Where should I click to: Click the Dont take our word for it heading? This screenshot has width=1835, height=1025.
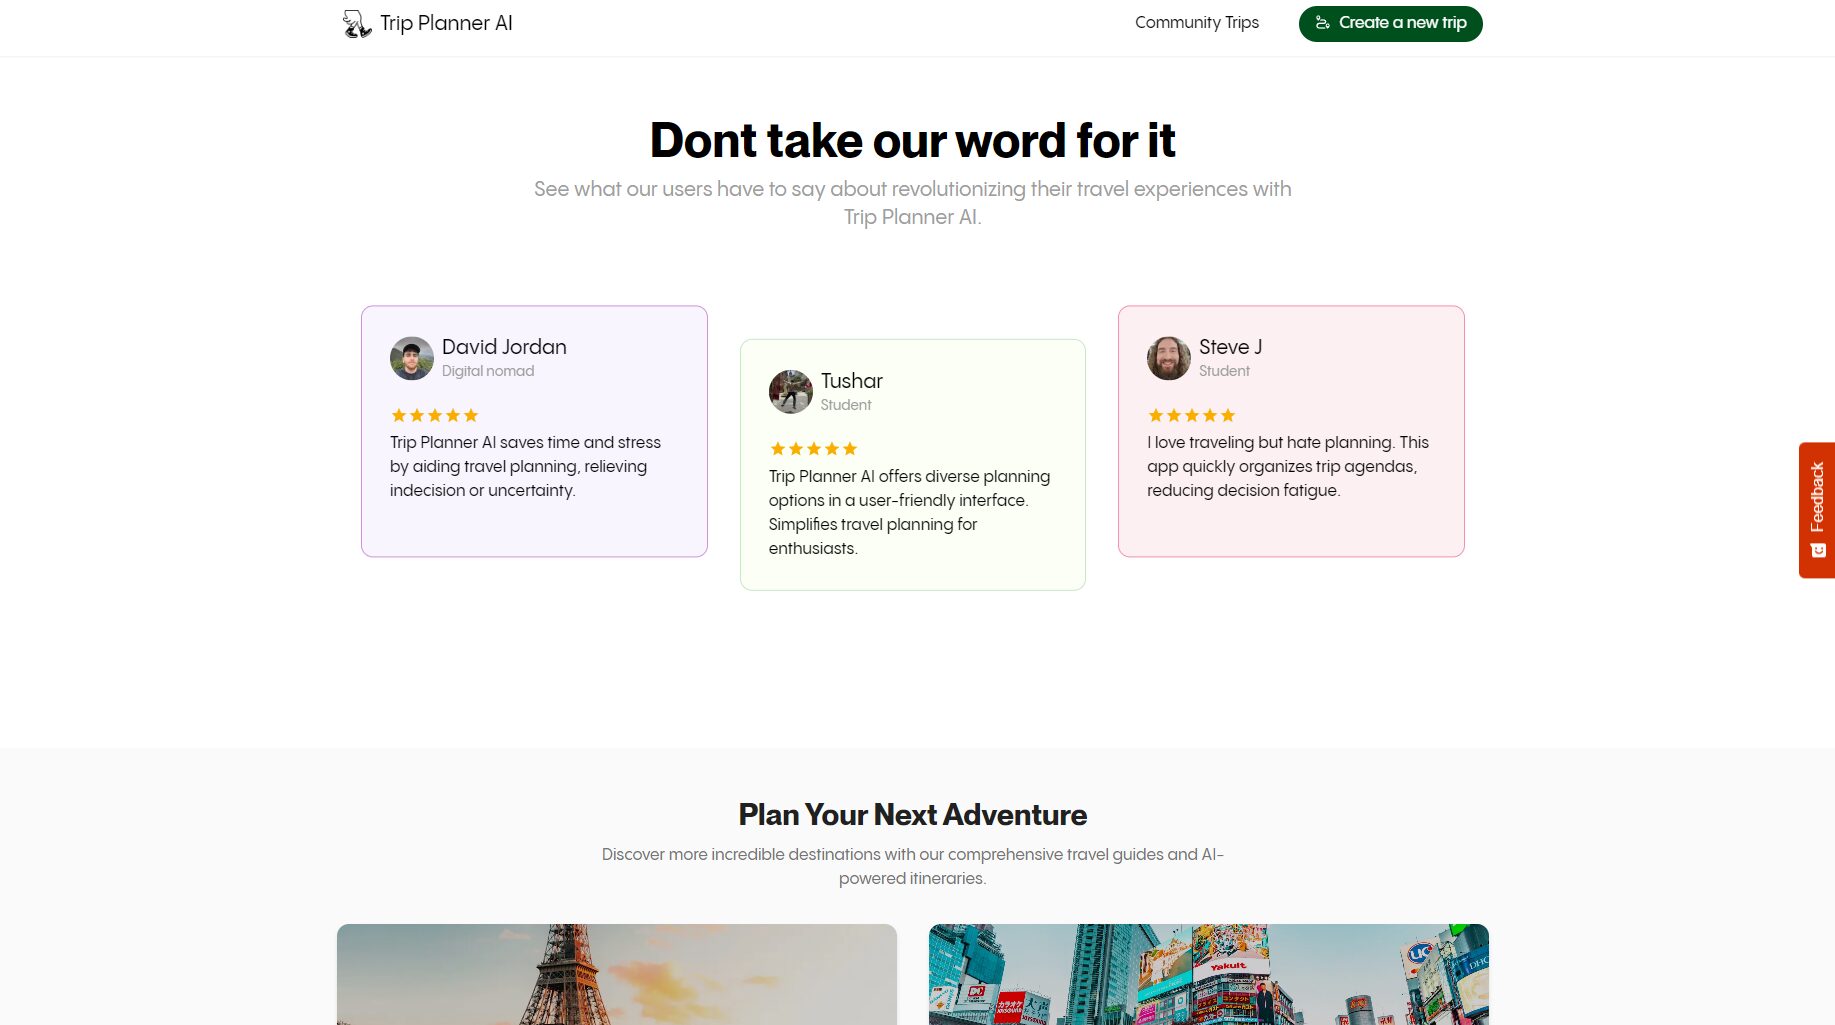click(x=912, y=140)
